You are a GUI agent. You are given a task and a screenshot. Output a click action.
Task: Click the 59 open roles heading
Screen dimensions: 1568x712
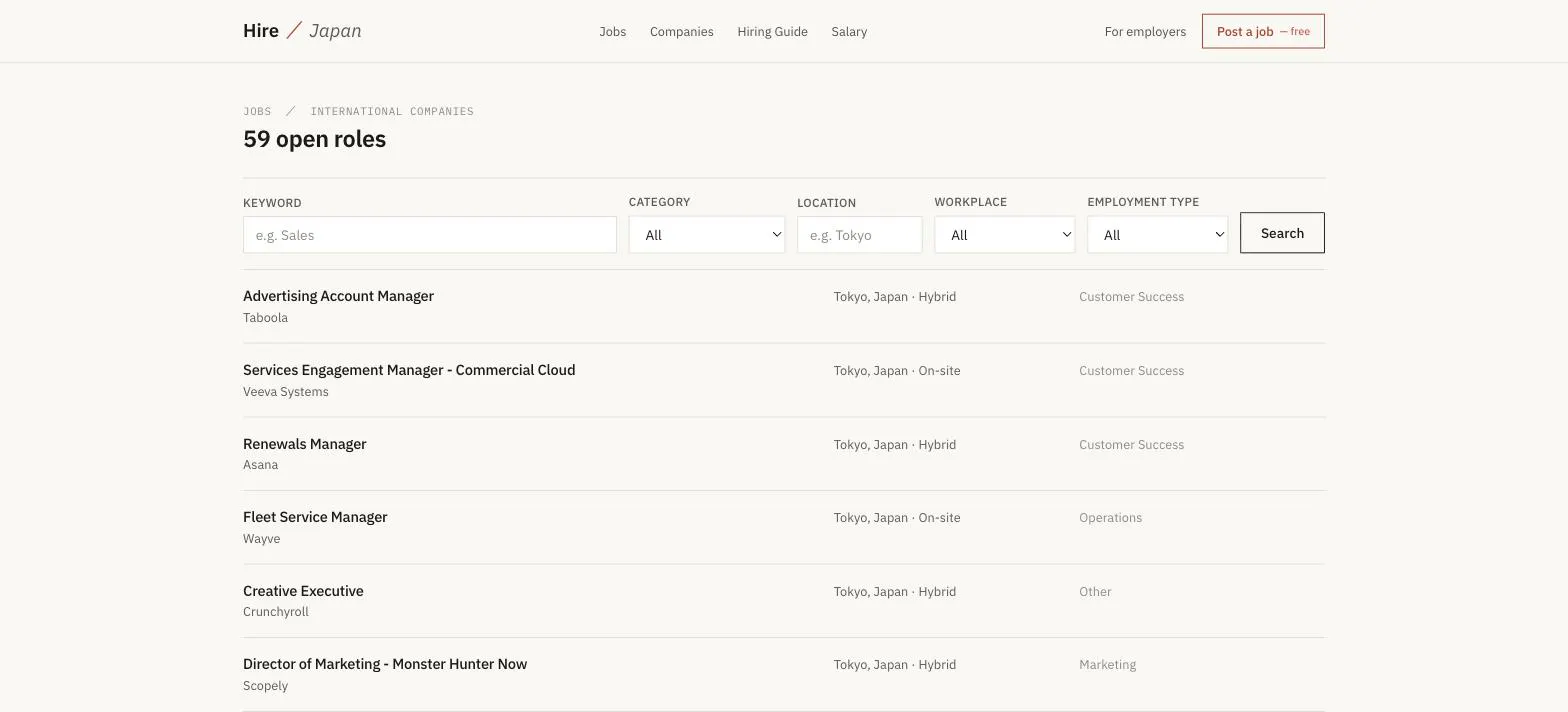(x=314, y=139)
